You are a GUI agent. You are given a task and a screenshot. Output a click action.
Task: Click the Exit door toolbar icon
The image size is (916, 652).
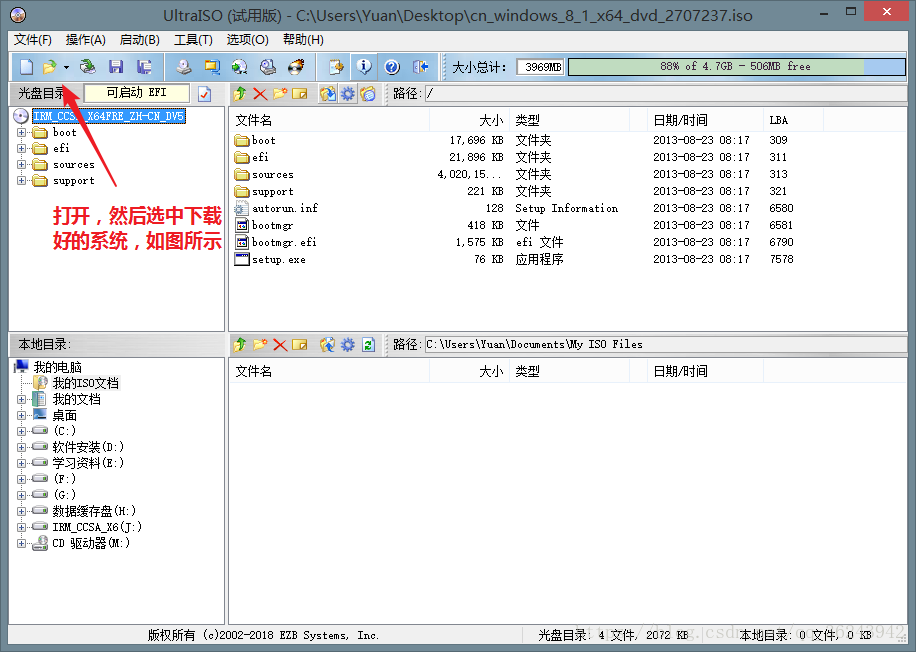[420, 67]
